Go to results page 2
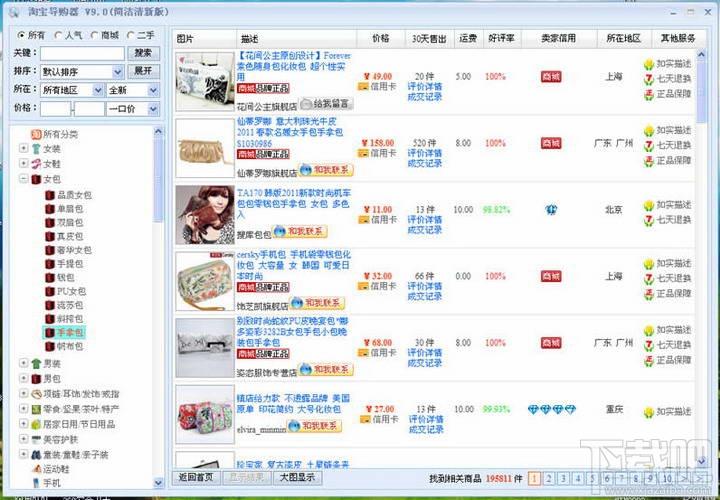Viewport: 720px width, 500px height. click(549, 478)
